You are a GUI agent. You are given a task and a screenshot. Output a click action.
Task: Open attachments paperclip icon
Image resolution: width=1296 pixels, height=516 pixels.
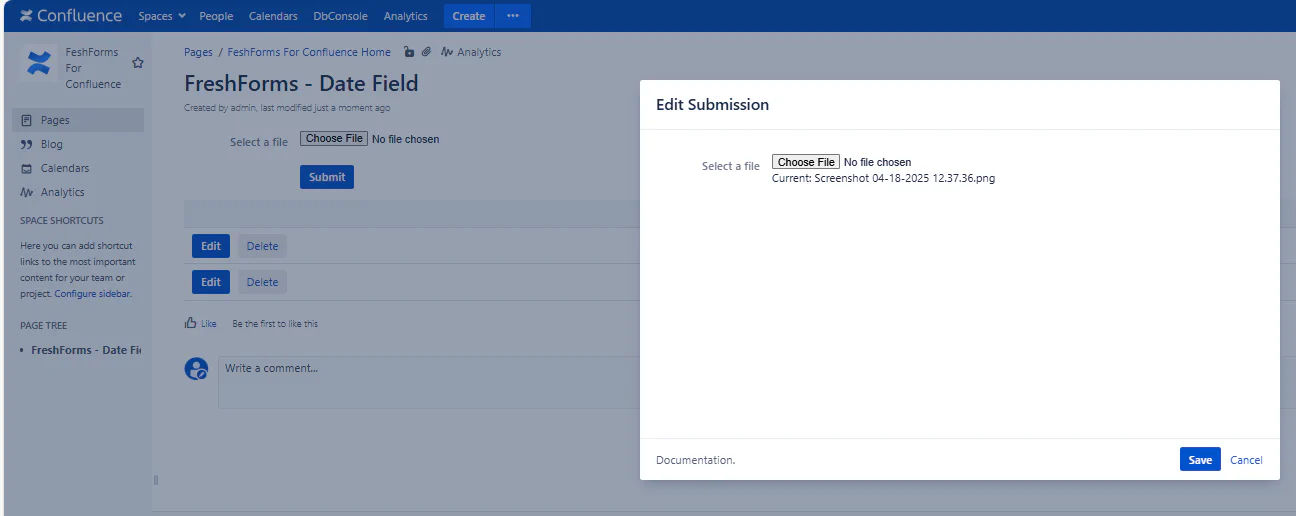coord(426,52)
